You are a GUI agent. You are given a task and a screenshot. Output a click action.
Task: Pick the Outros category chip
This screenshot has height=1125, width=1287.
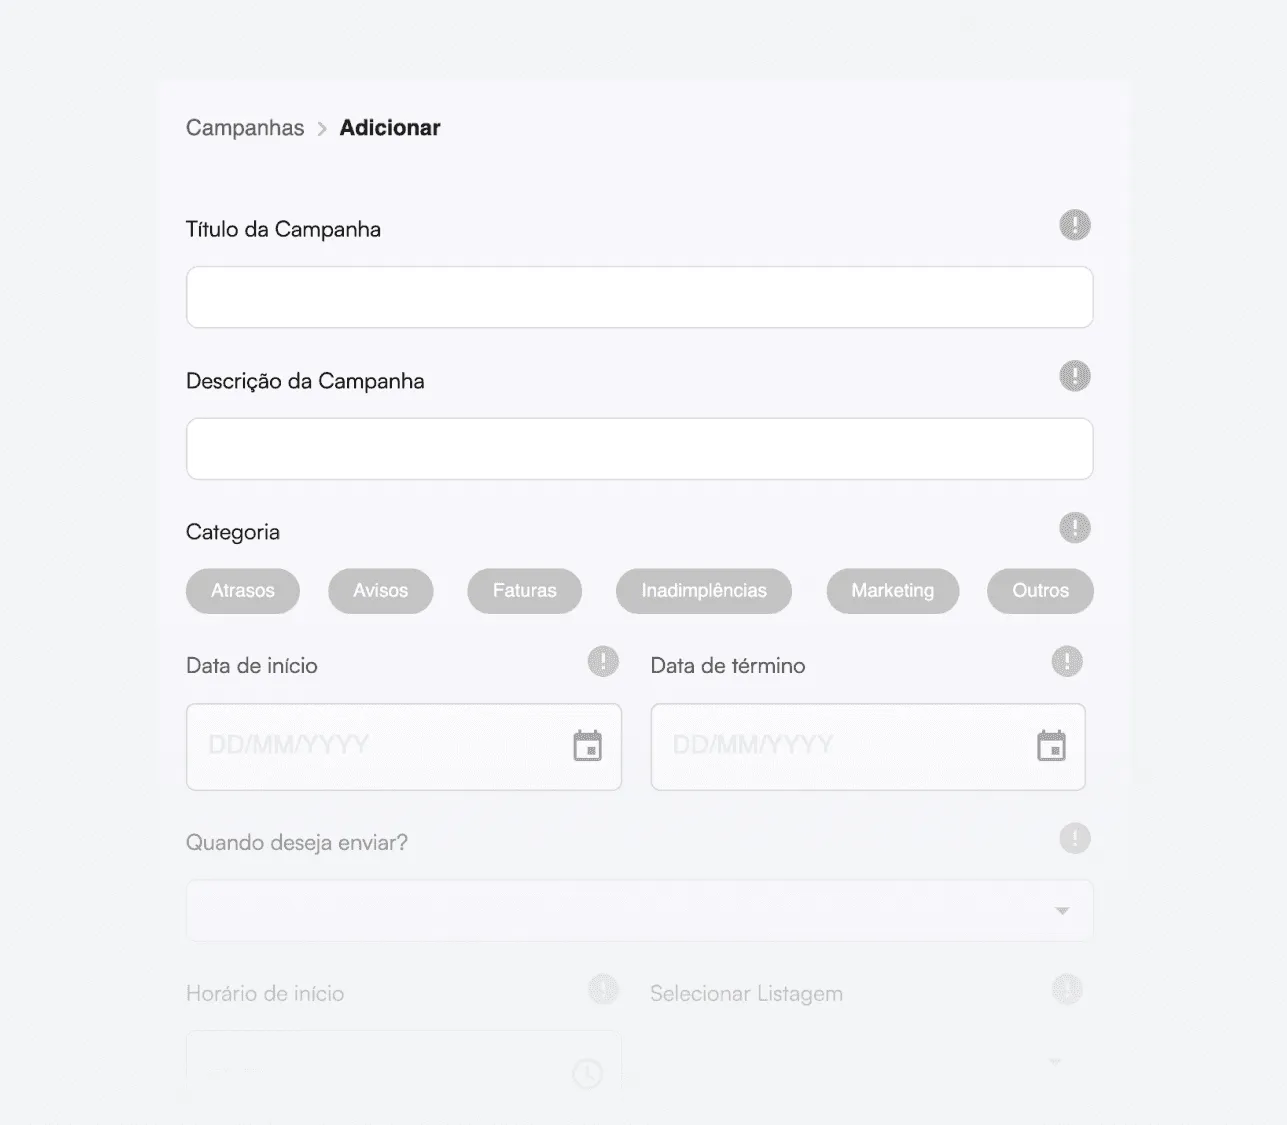pos(1040,591)
